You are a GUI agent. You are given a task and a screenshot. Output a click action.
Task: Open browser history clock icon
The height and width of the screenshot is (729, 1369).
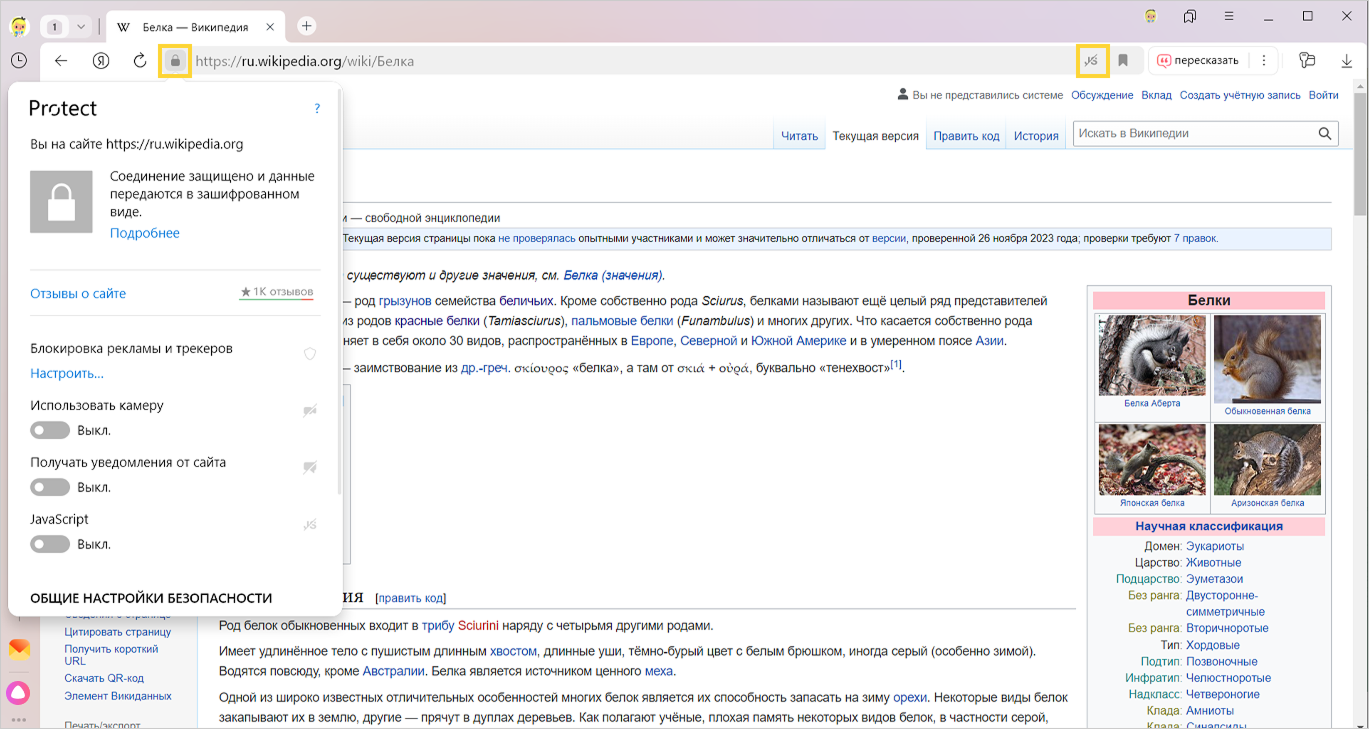(19, 61)
